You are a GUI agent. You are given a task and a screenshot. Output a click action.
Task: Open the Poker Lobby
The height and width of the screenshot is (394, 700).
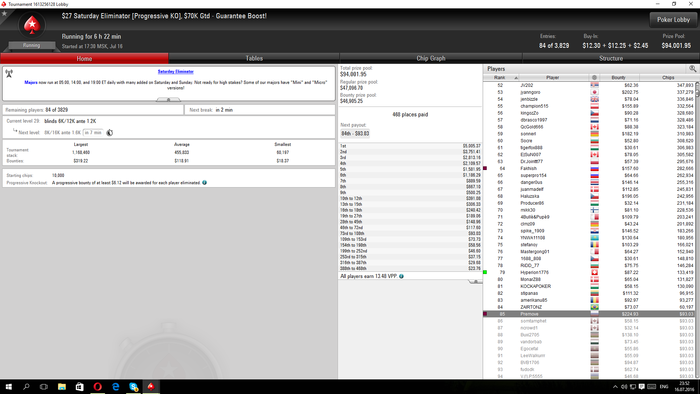pos(673,20)
